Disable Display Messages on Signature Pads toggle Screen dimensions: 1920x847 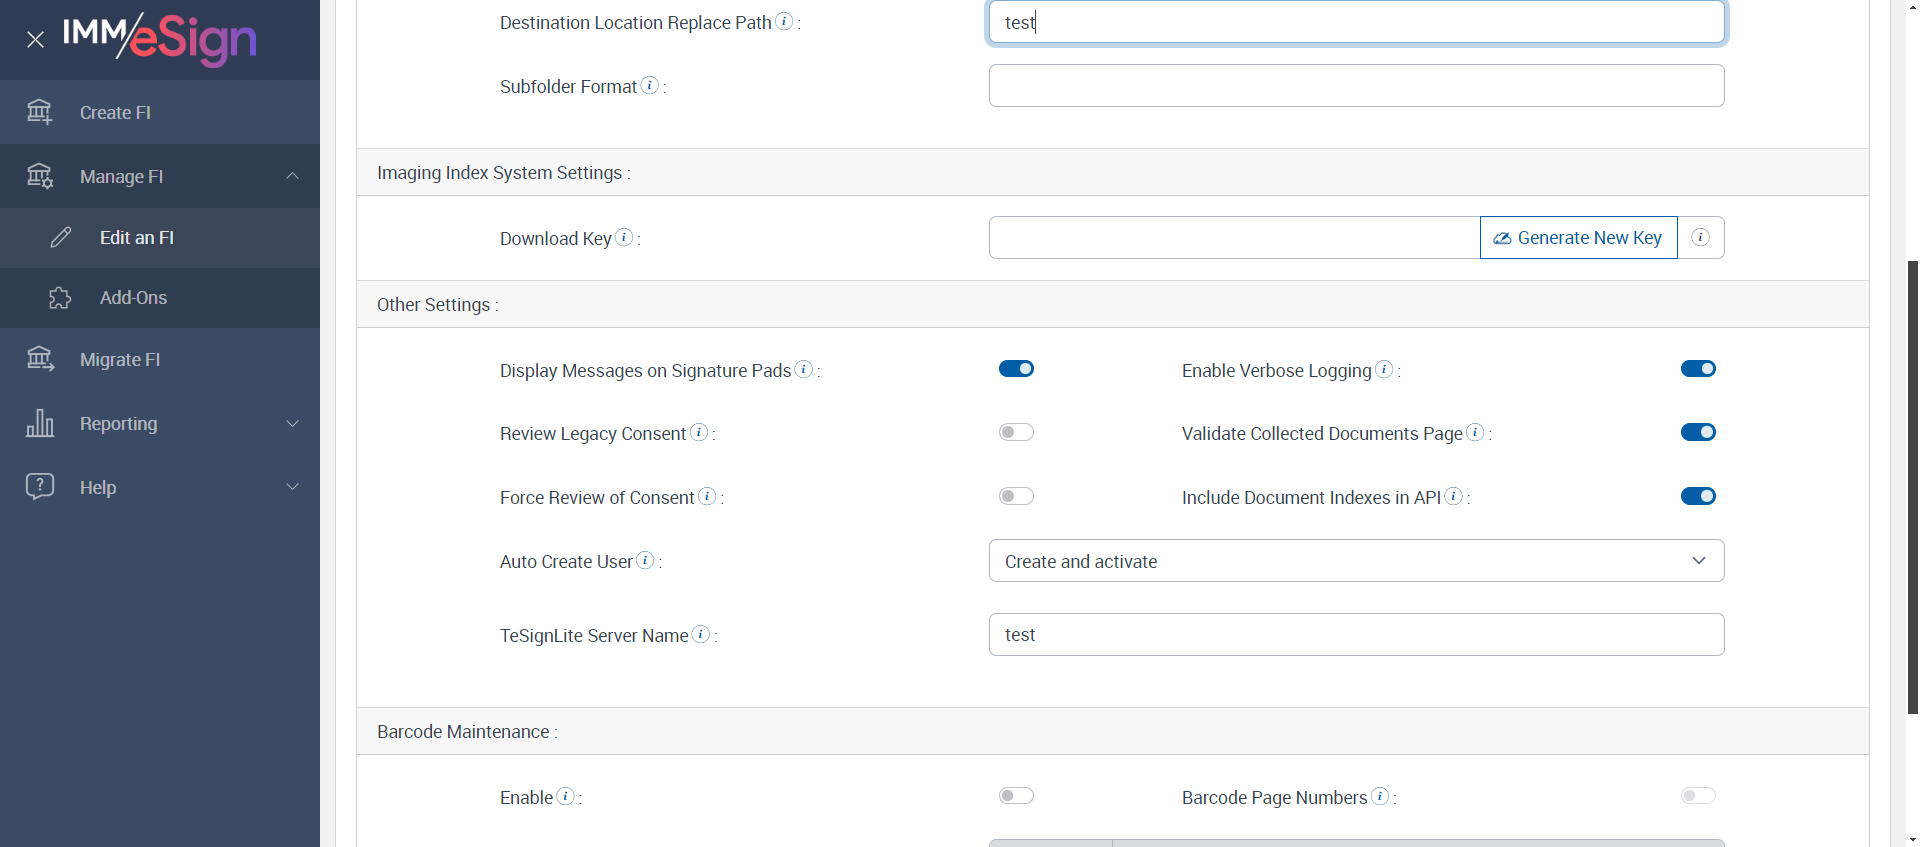pos(1016,369)
